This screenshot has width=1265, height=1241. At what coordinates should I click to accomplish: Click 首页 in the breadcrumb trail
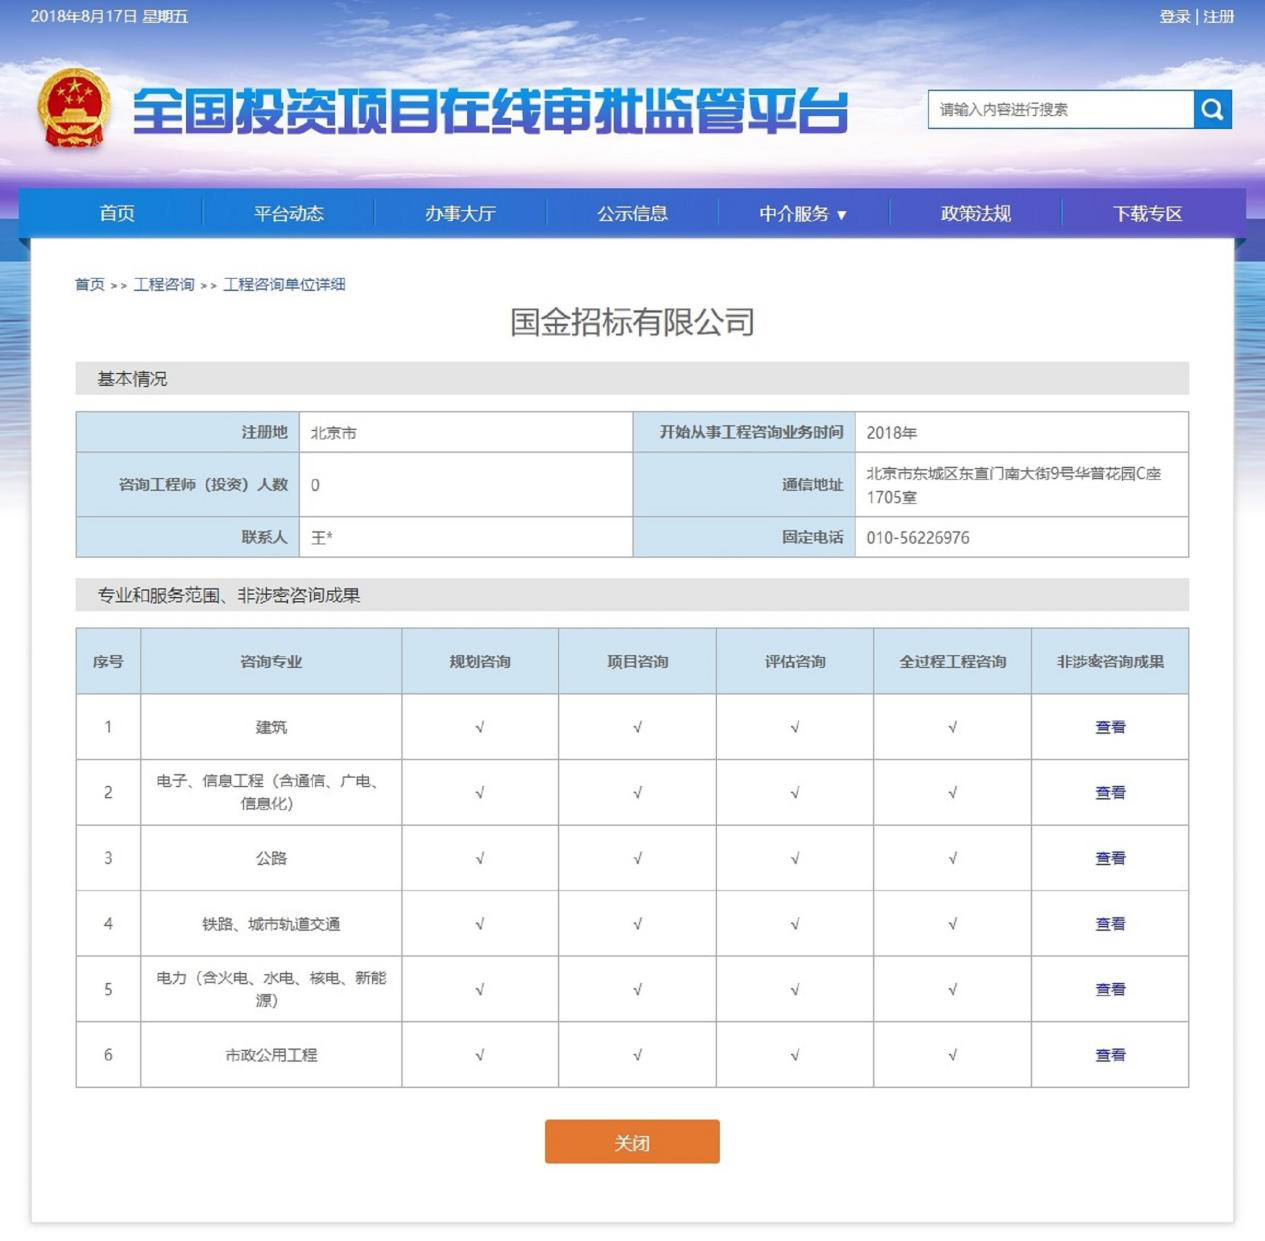point(90,285)
